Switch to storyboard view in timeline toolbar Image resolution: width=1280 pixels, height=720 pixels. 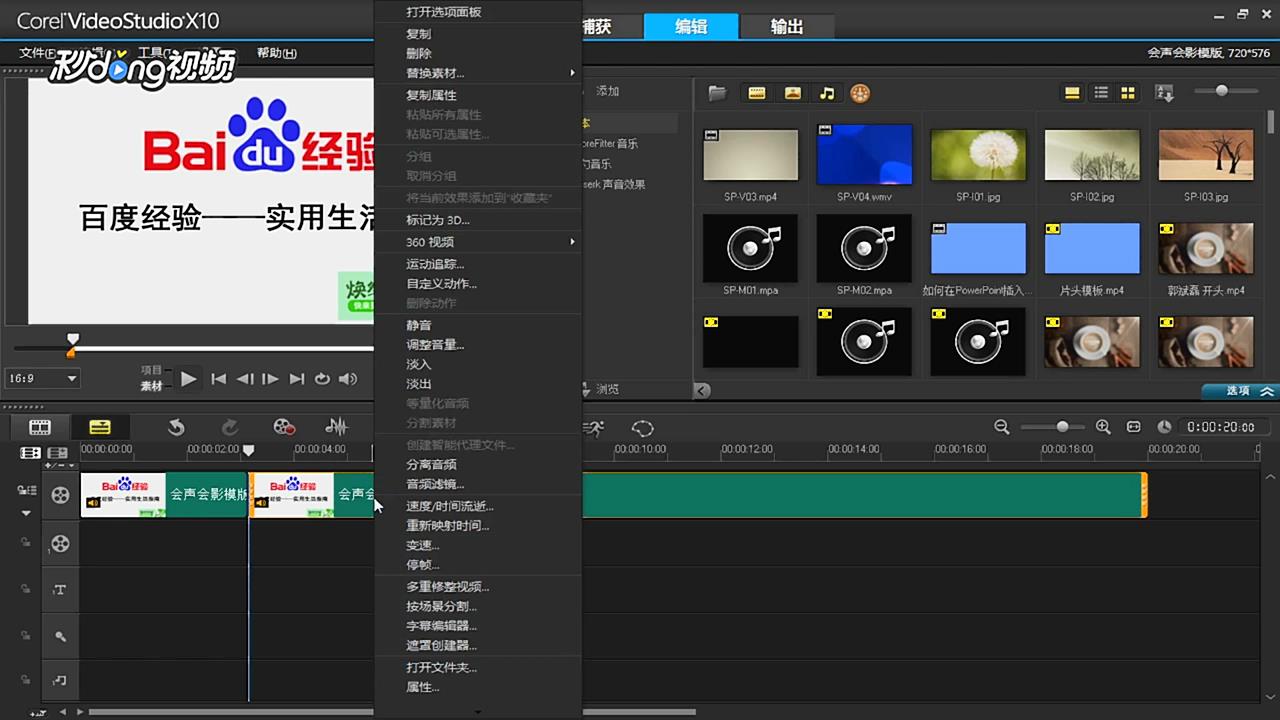[40, 427]
